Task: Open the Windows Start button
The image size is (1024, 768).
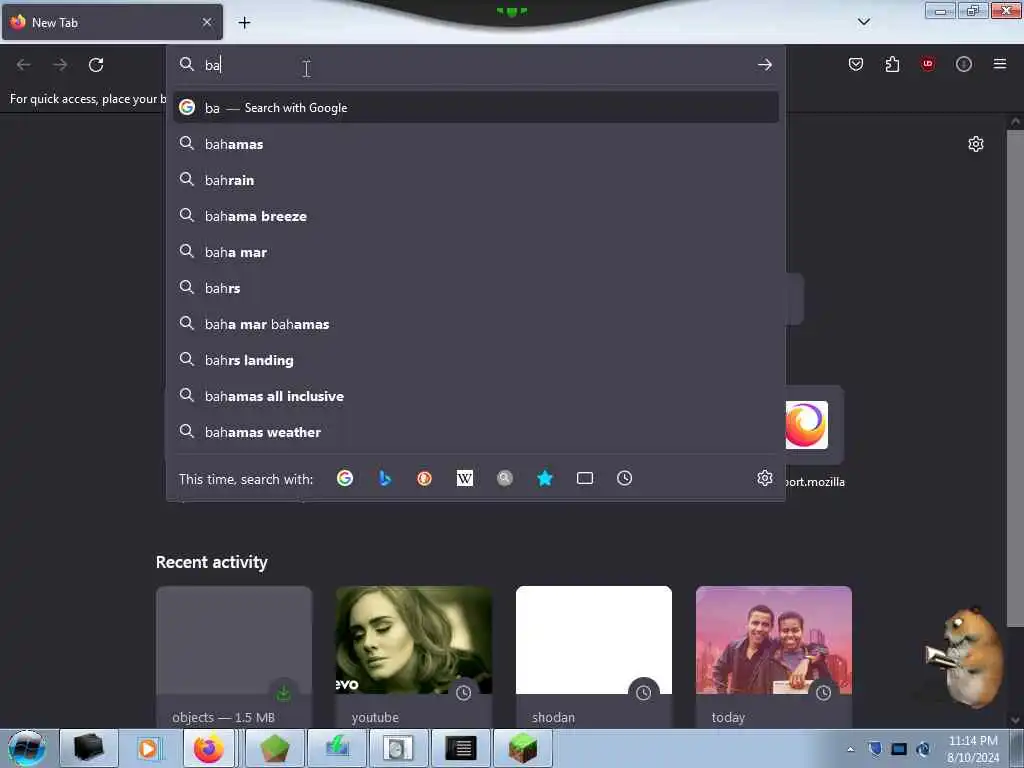Action: 27,748
